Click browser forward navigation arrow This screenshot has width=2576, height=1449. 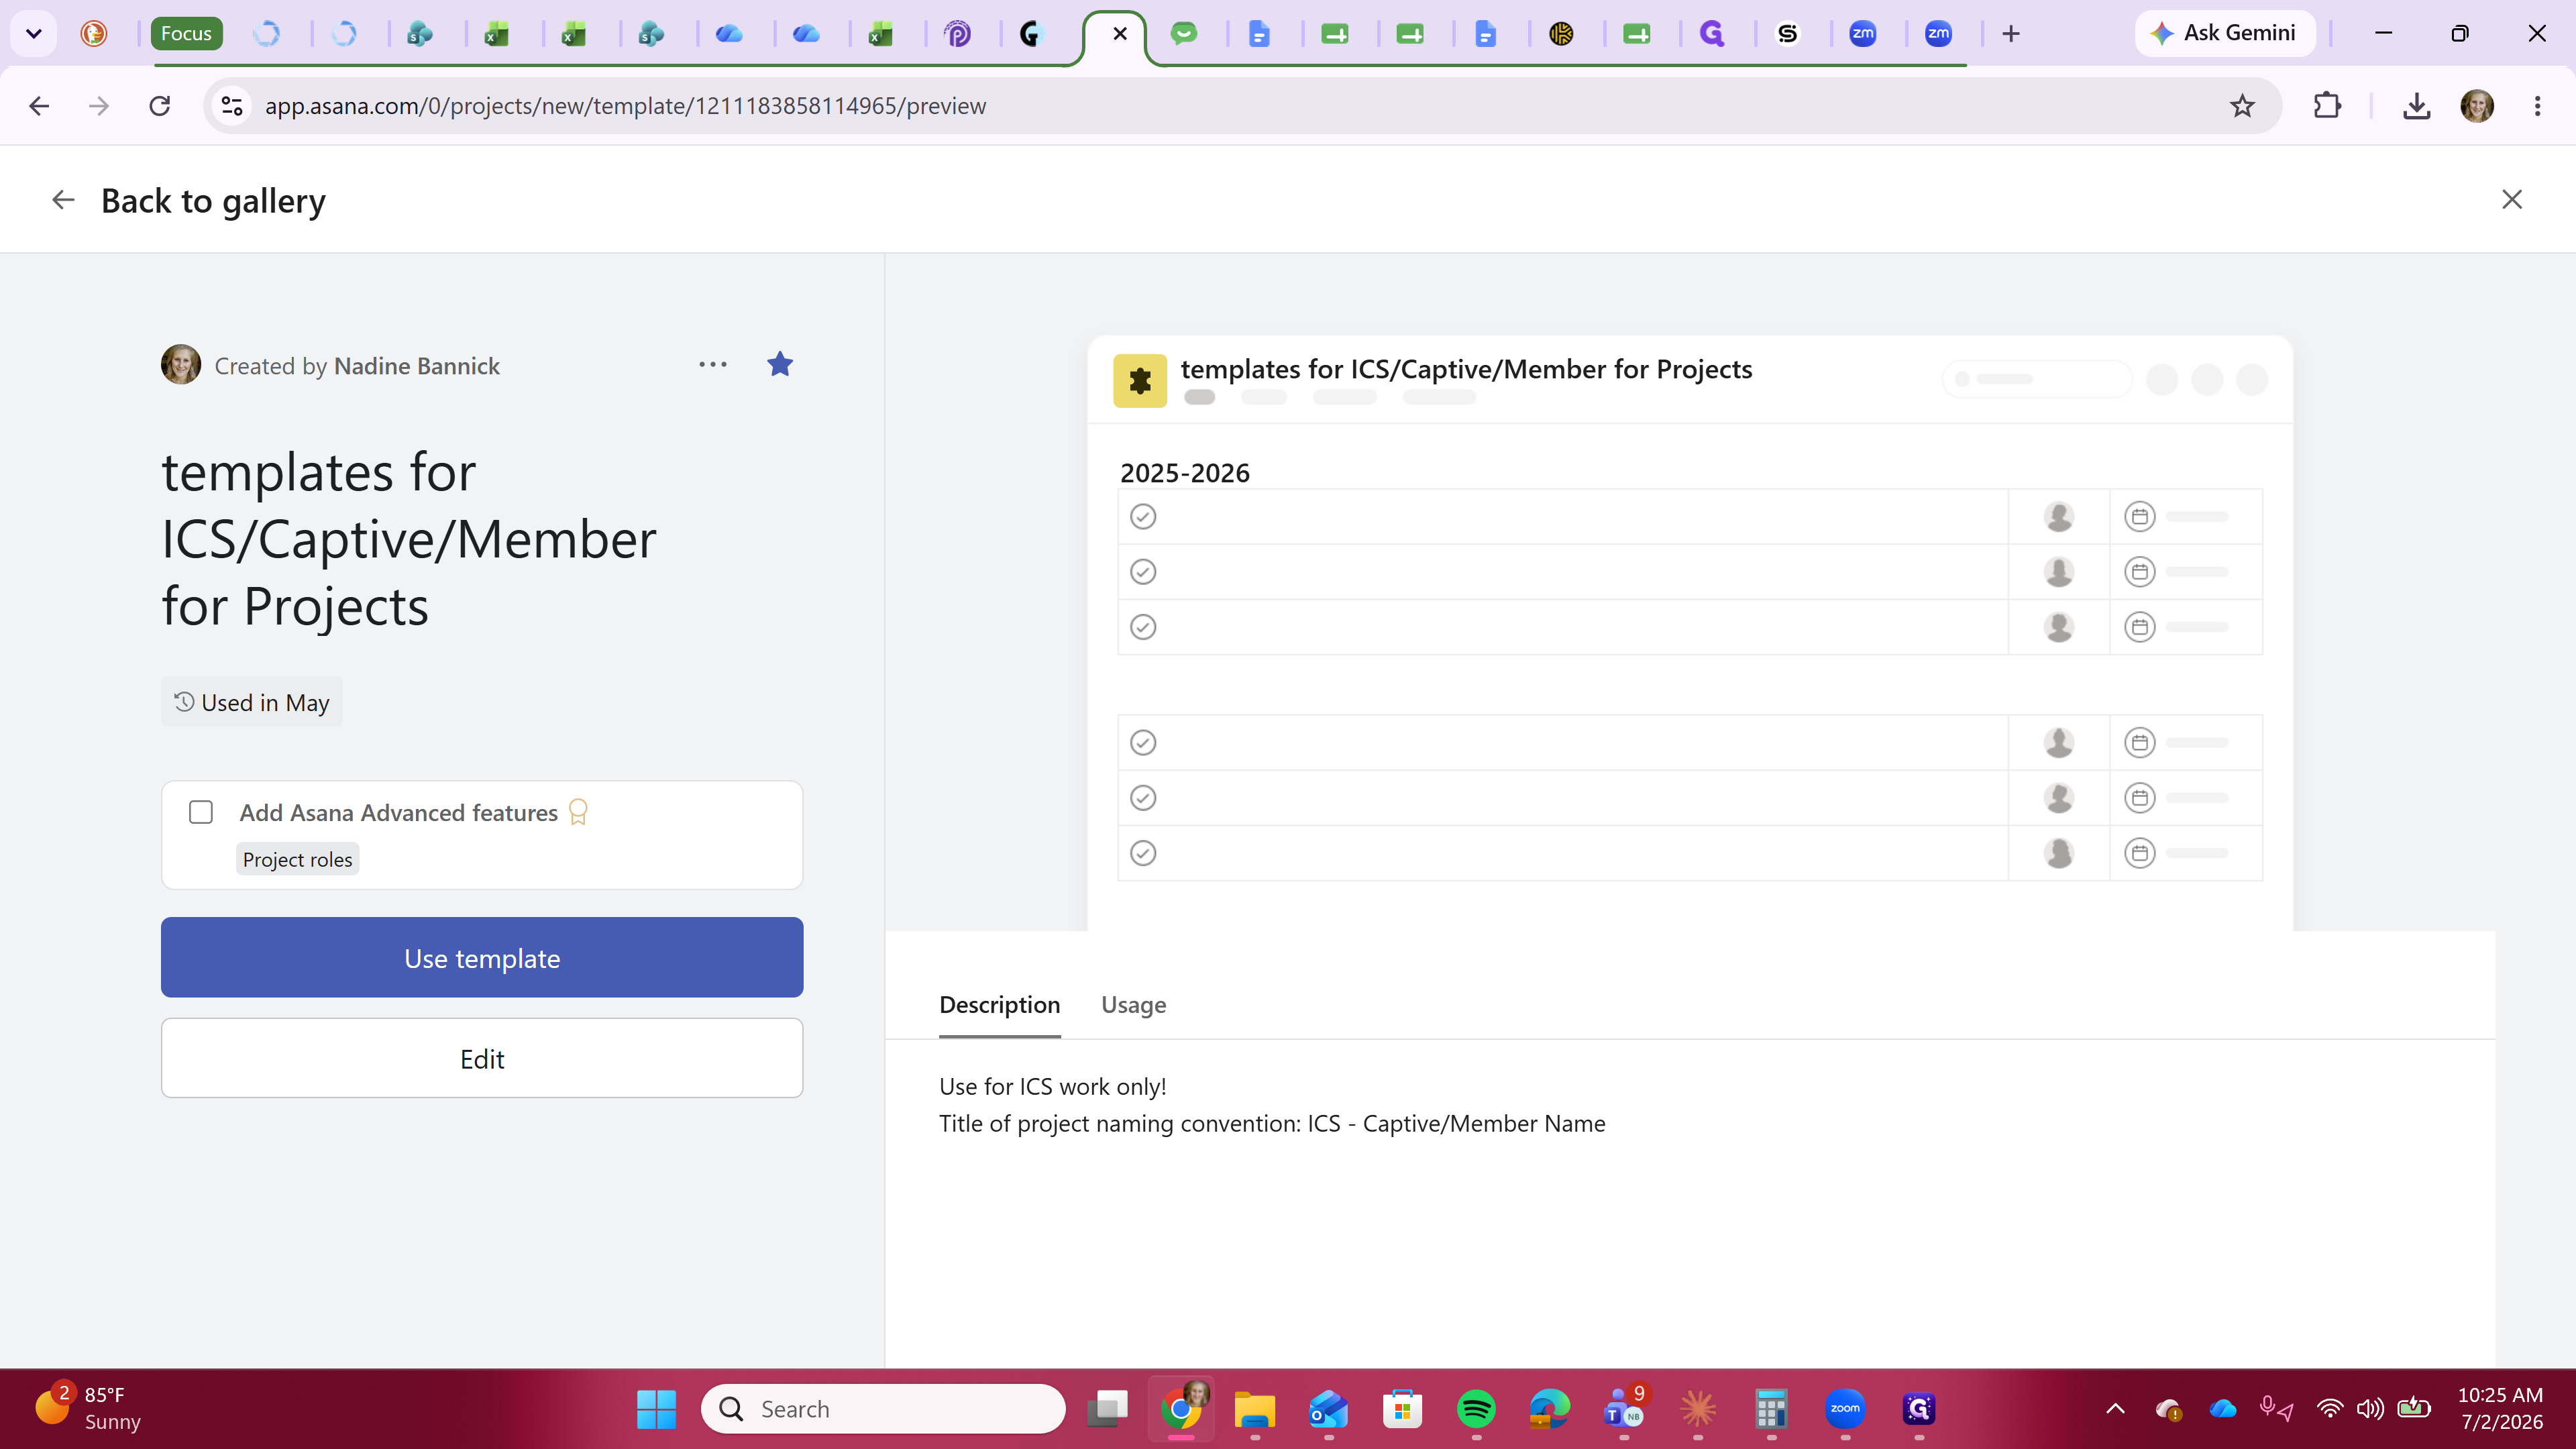(x=99, y=106)
